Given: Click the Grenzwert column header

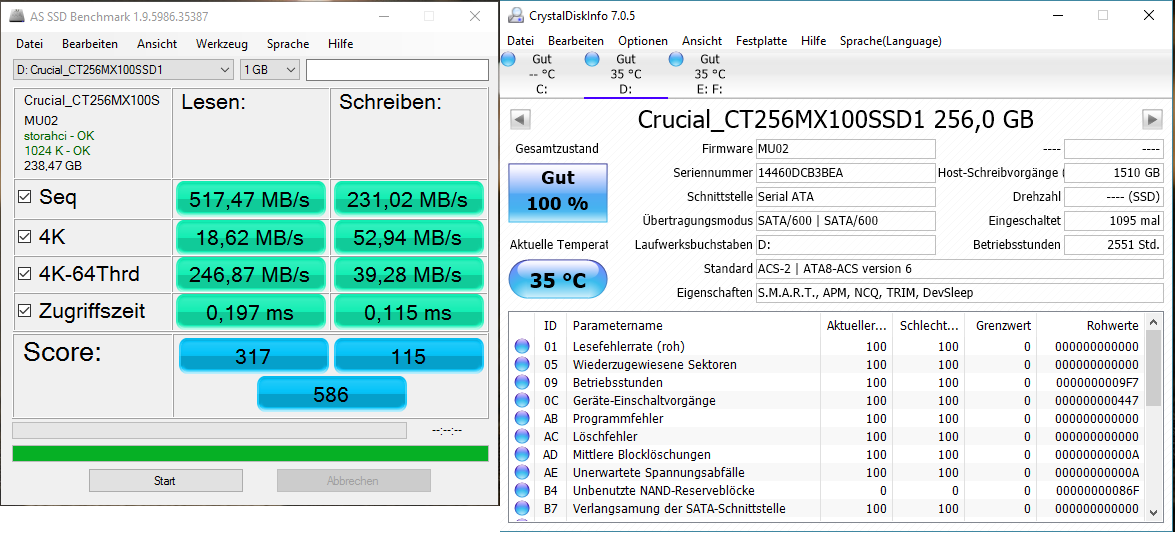Looking at the screenshot, I should 1002,325.
